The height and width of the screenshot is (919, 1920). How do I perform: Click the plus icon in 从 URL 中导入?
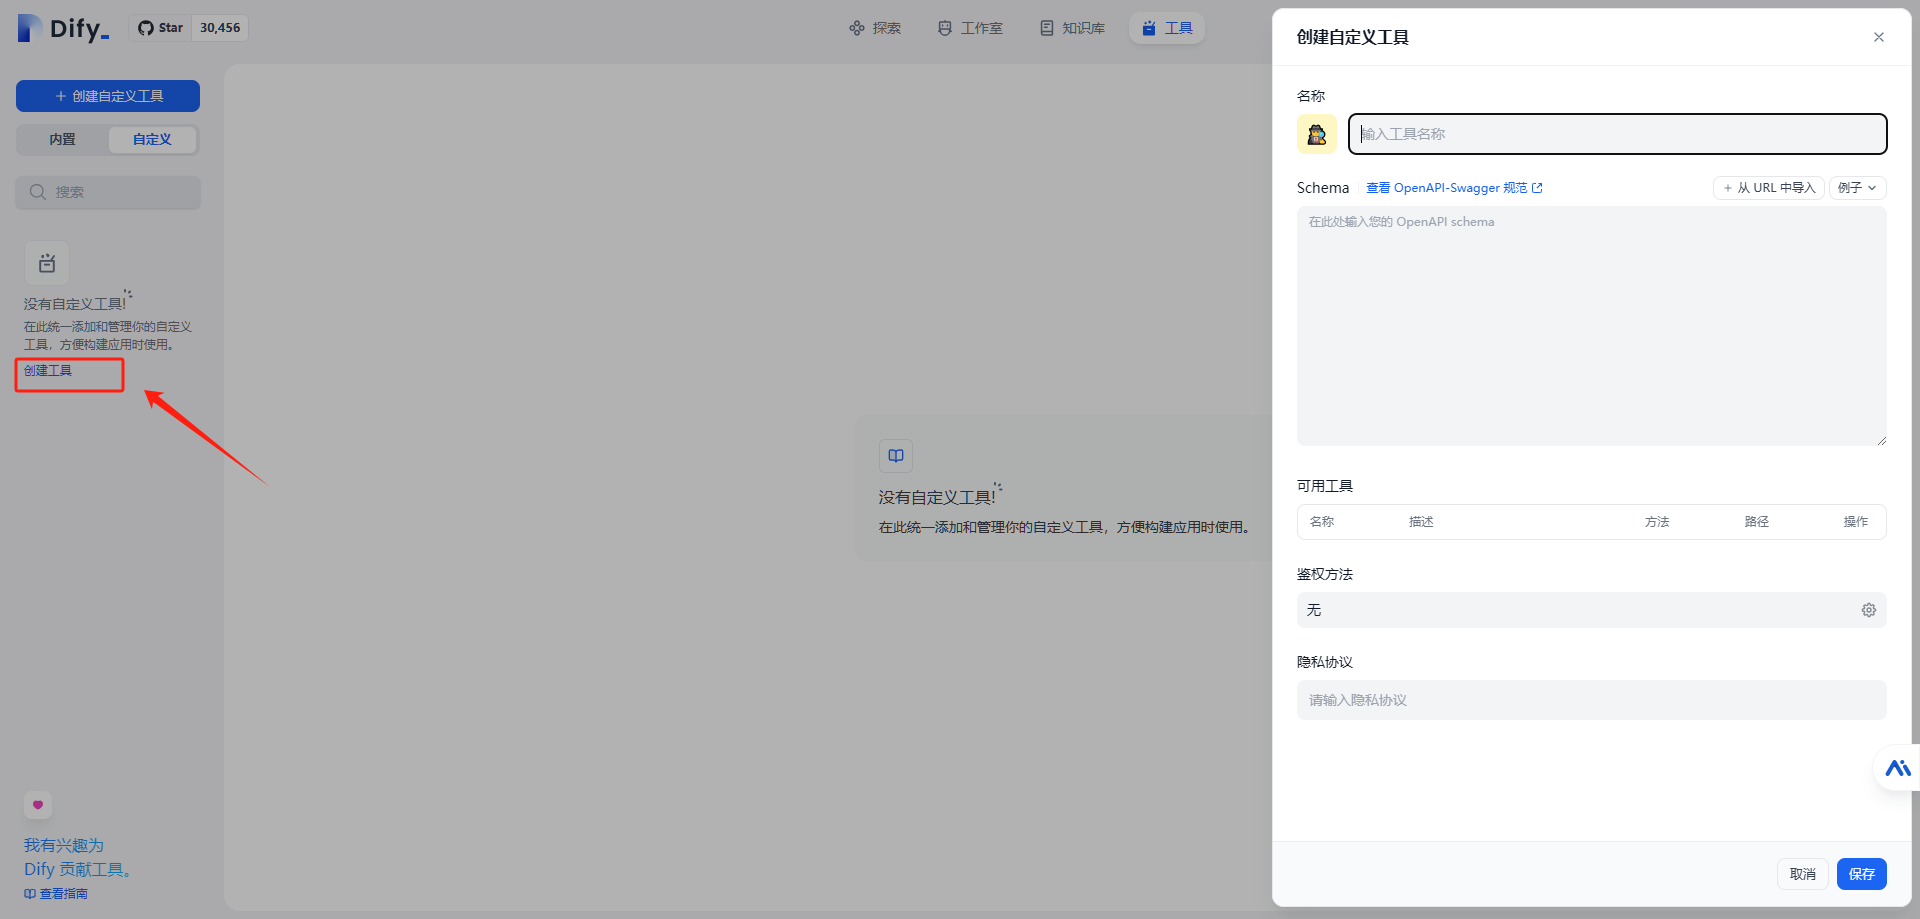click(1727, 188)
